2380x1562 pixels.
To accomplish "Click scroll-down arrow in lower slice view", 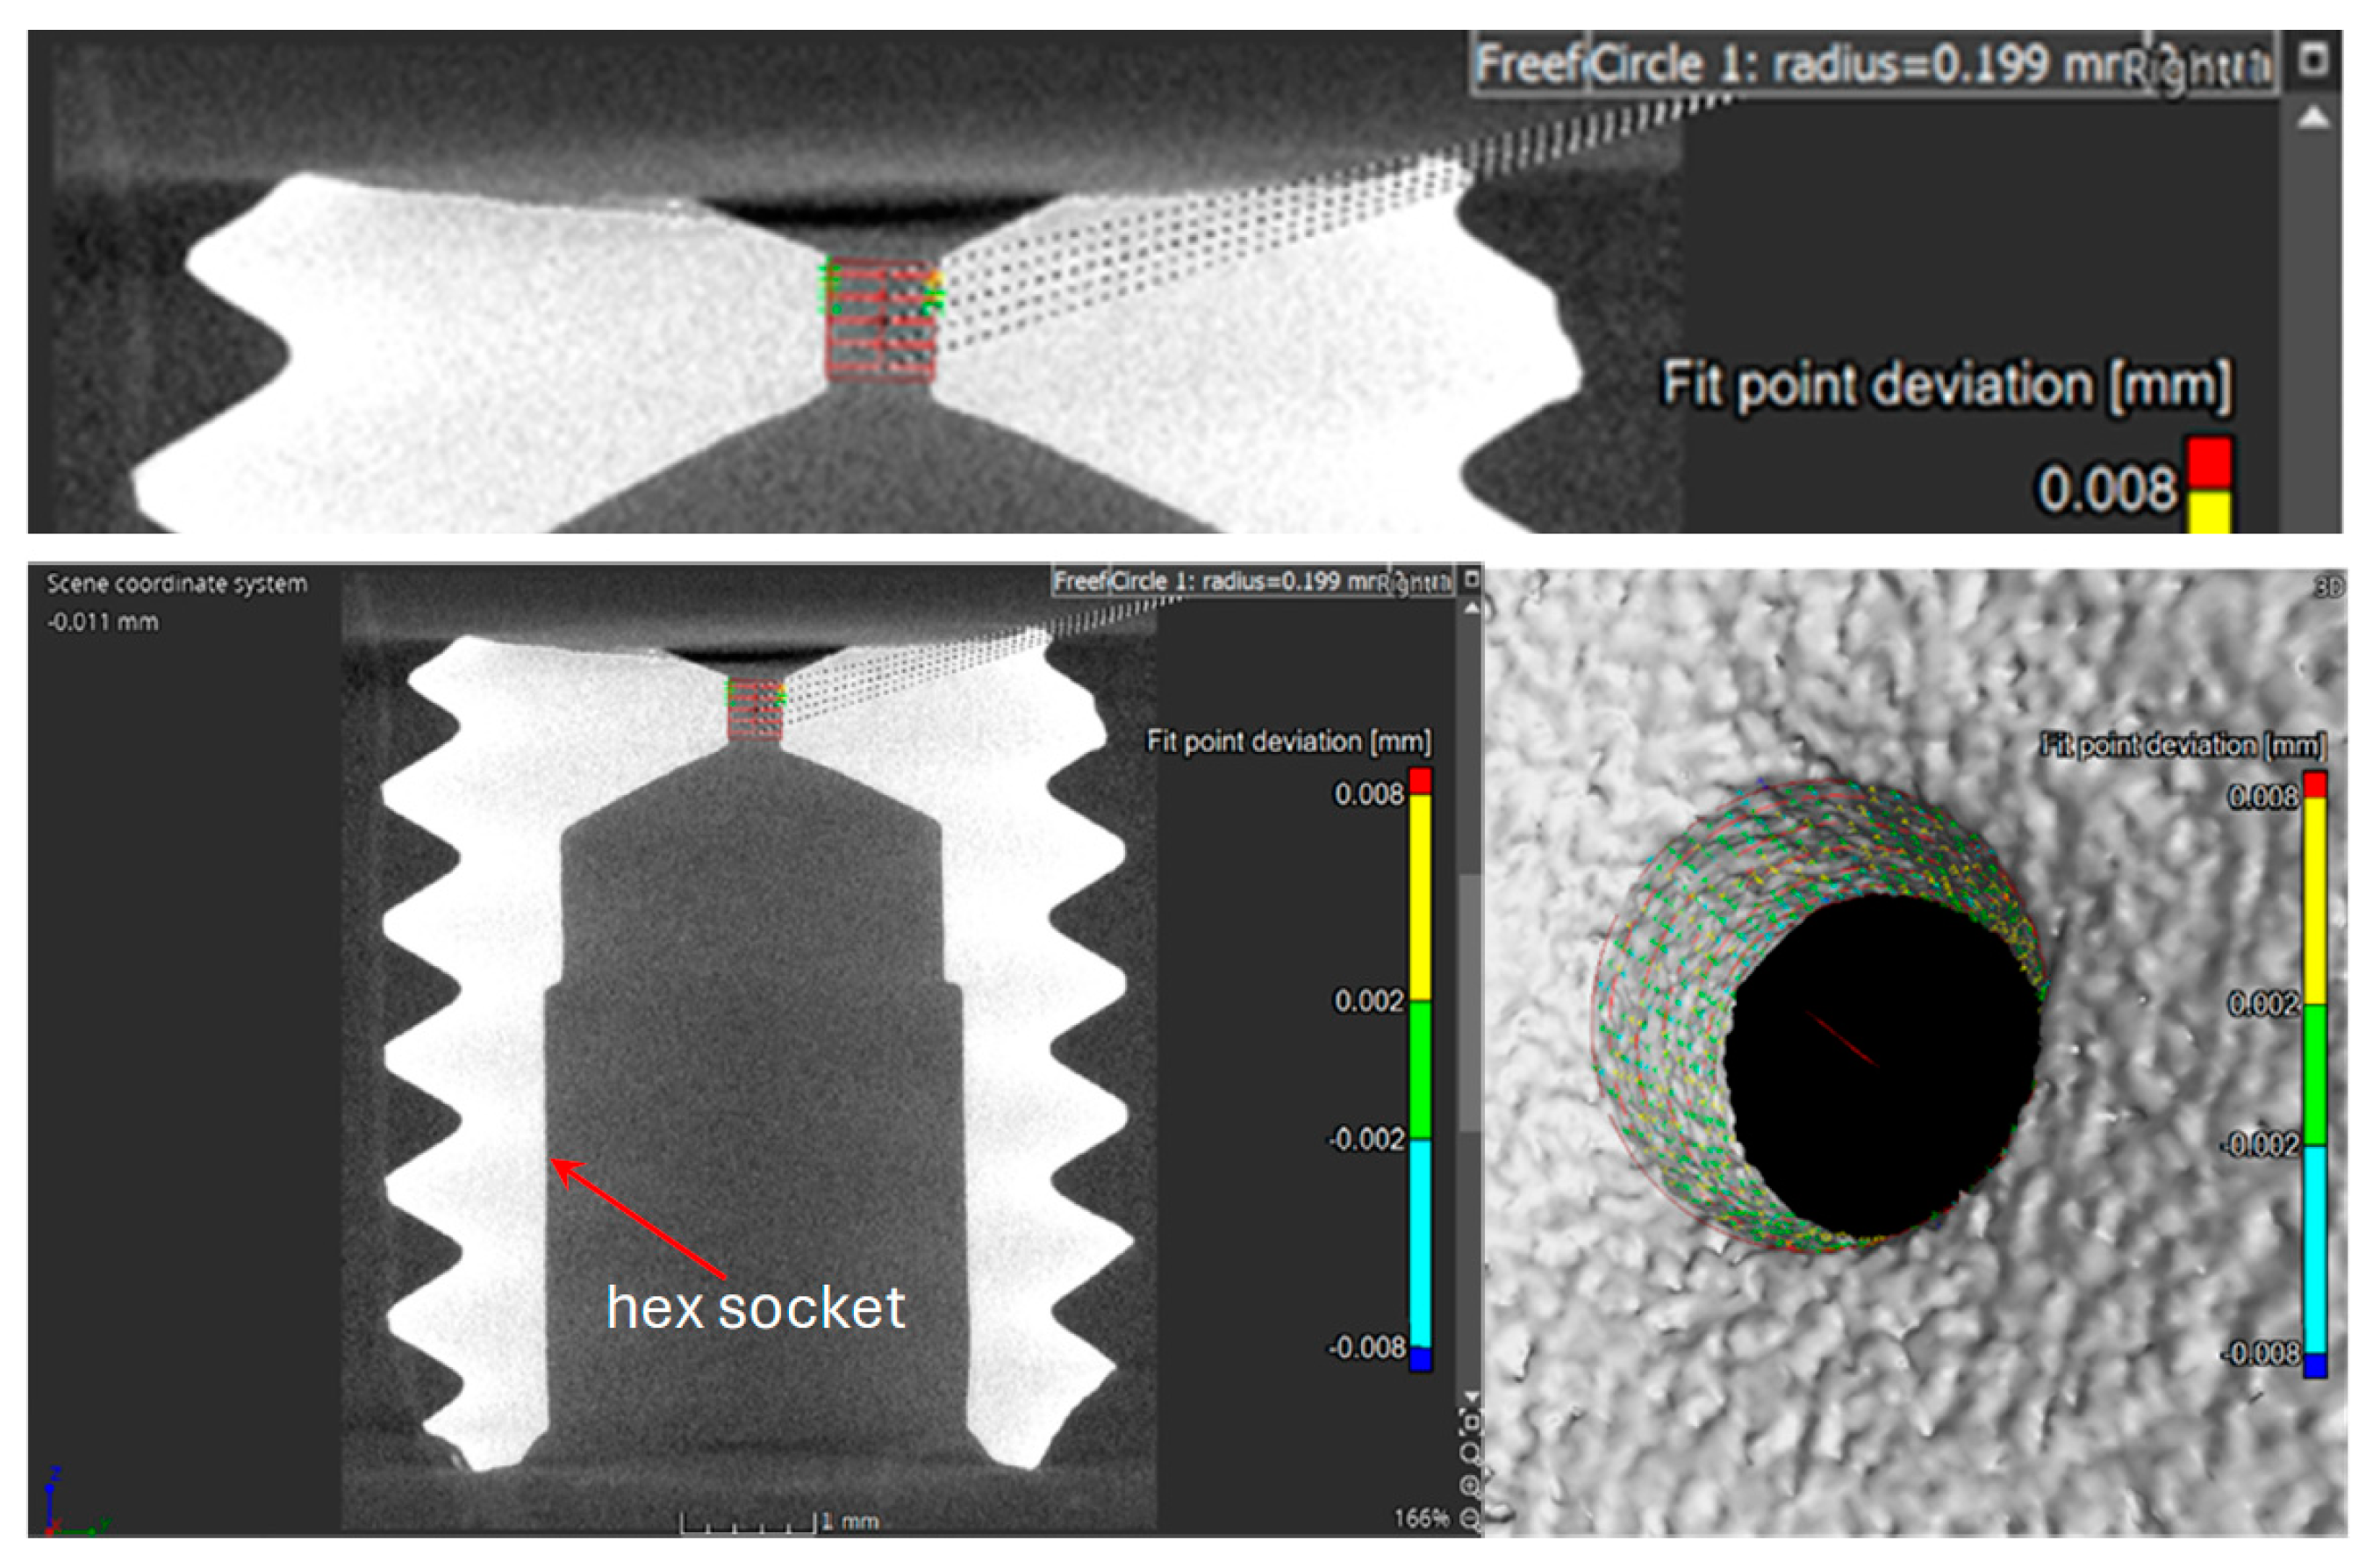I will pos(1472,1397).
